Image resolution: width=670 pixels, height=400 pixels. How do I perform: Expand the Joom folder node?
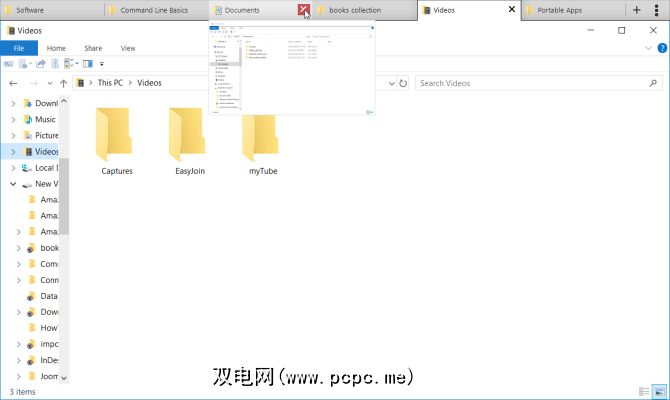(18, 376)
